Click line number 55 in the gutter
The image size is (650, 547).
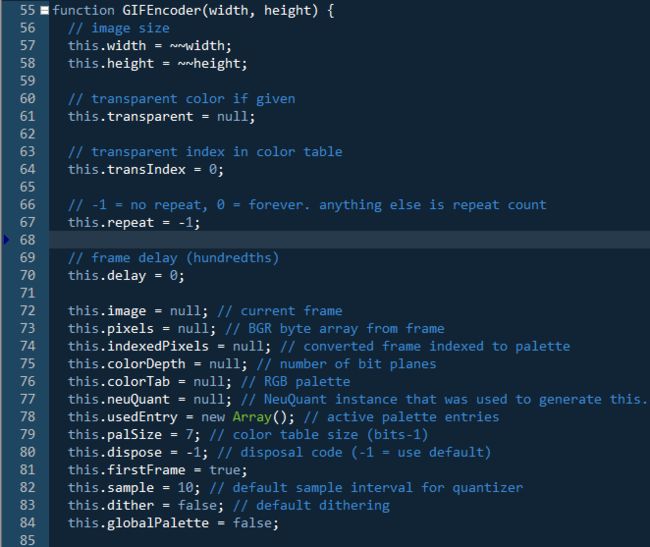point(27,10)
